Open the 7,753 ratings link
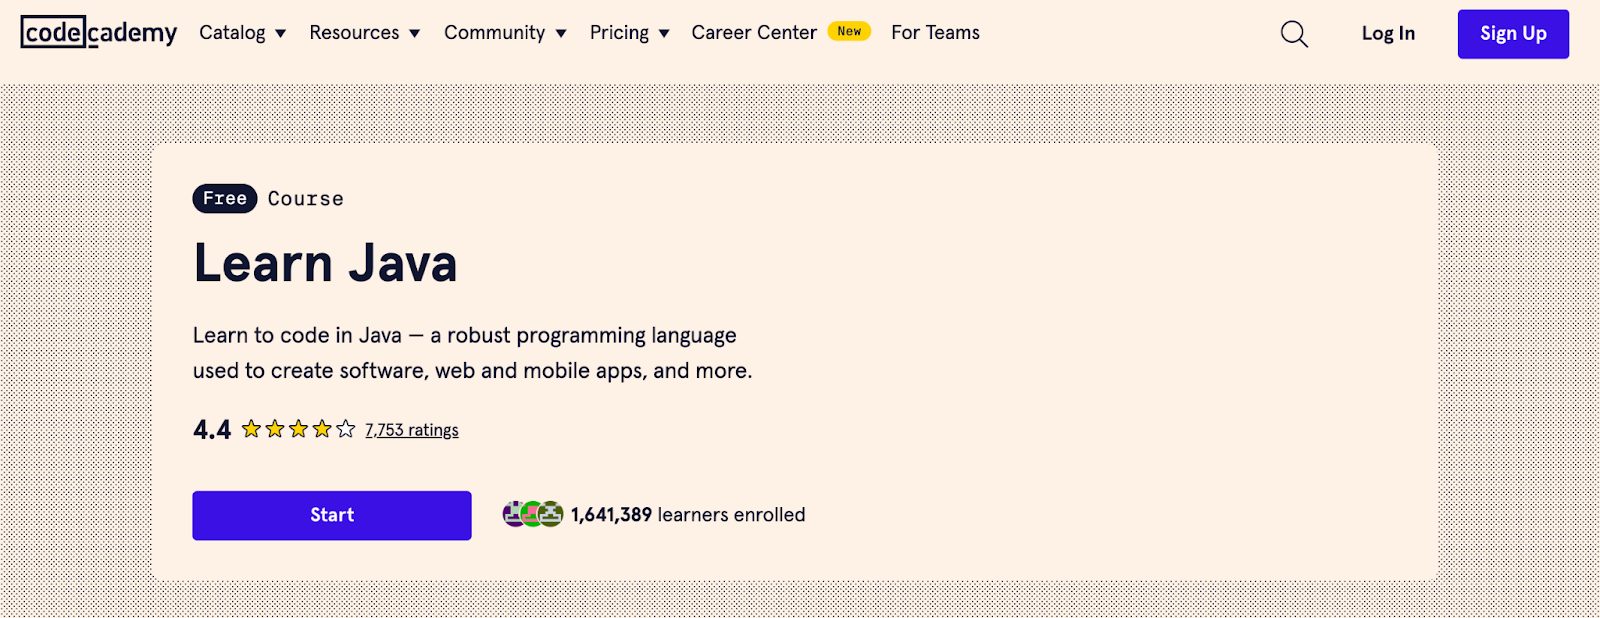Screen dimensions: 1600x618 coord(411,430)
